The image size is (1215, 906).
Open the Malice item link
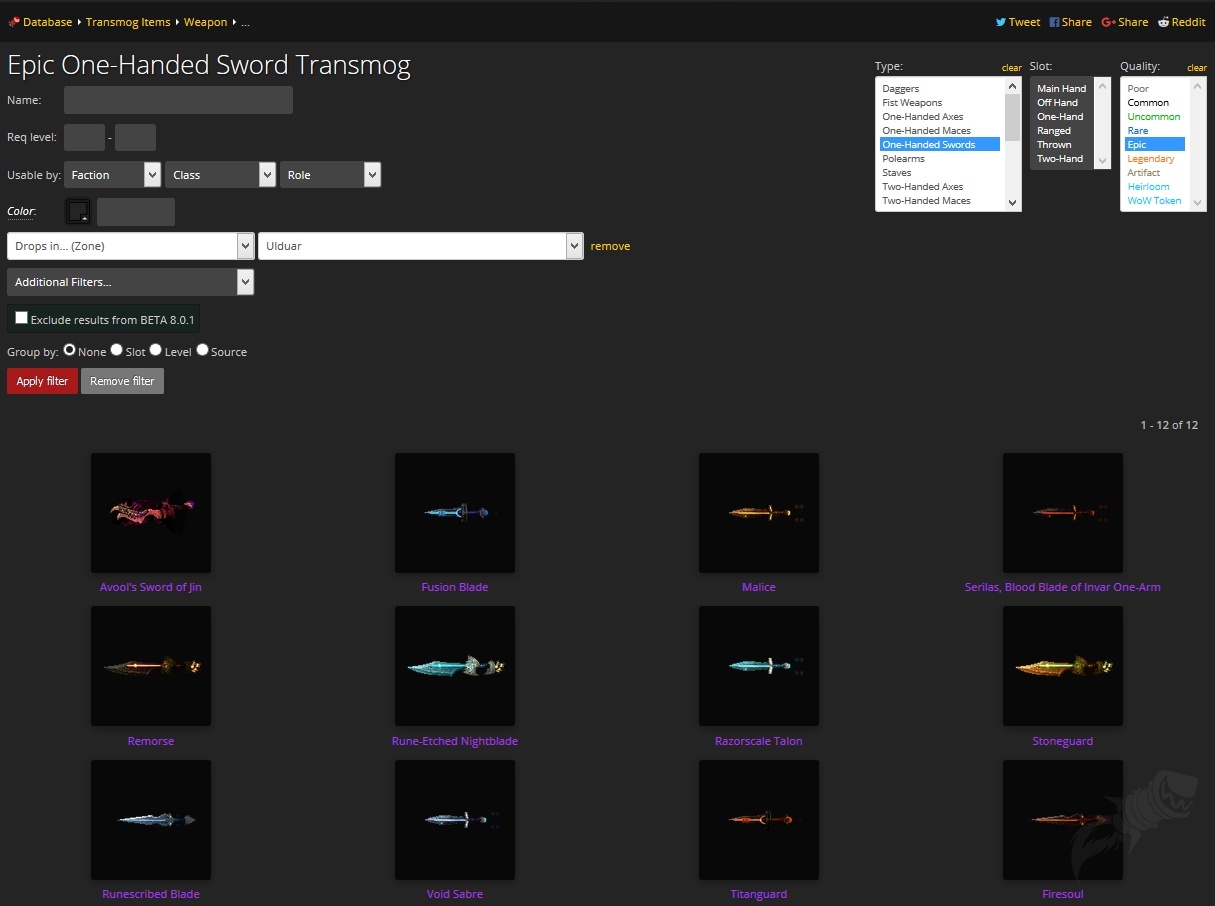[759, 587]
